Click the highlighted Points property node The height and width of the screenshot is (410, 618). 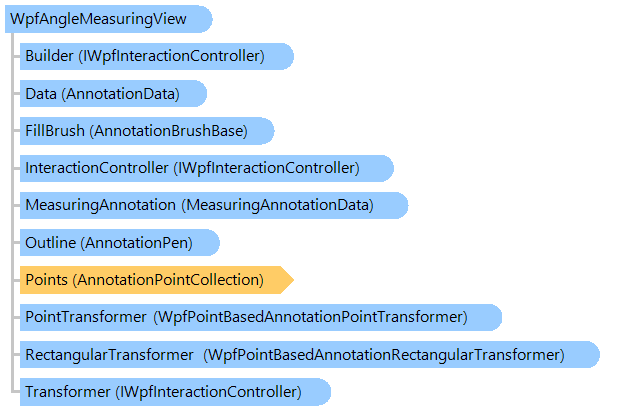[157, 280]
